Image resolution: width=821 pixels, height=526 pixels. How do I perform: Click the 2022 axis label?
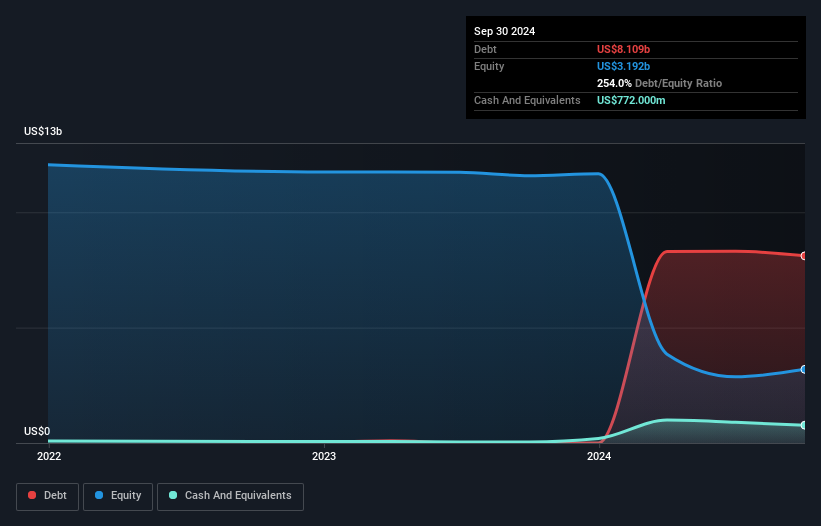[49, 456]
